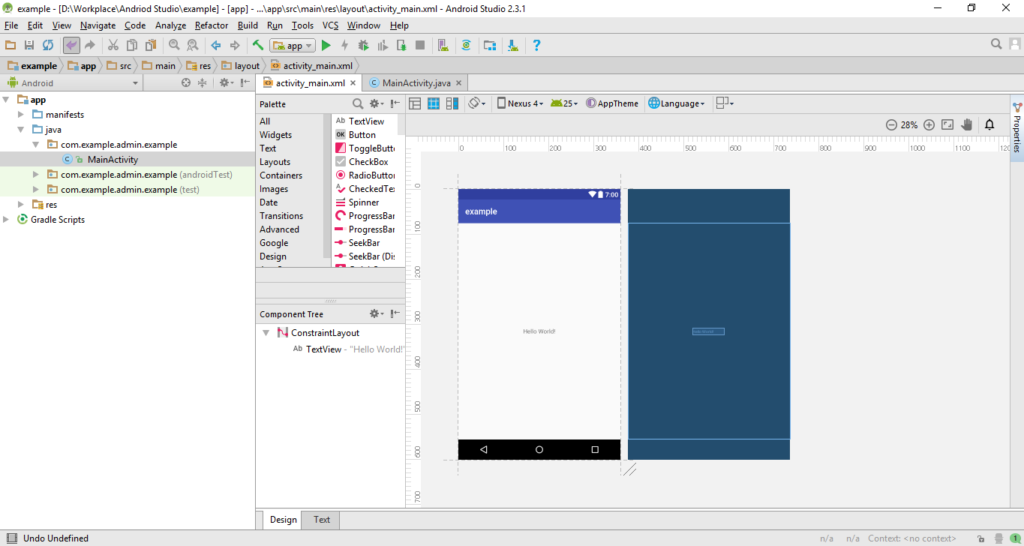Collapse the app module tree node
Screen dimensions: 1024x546
click(6, 100)
